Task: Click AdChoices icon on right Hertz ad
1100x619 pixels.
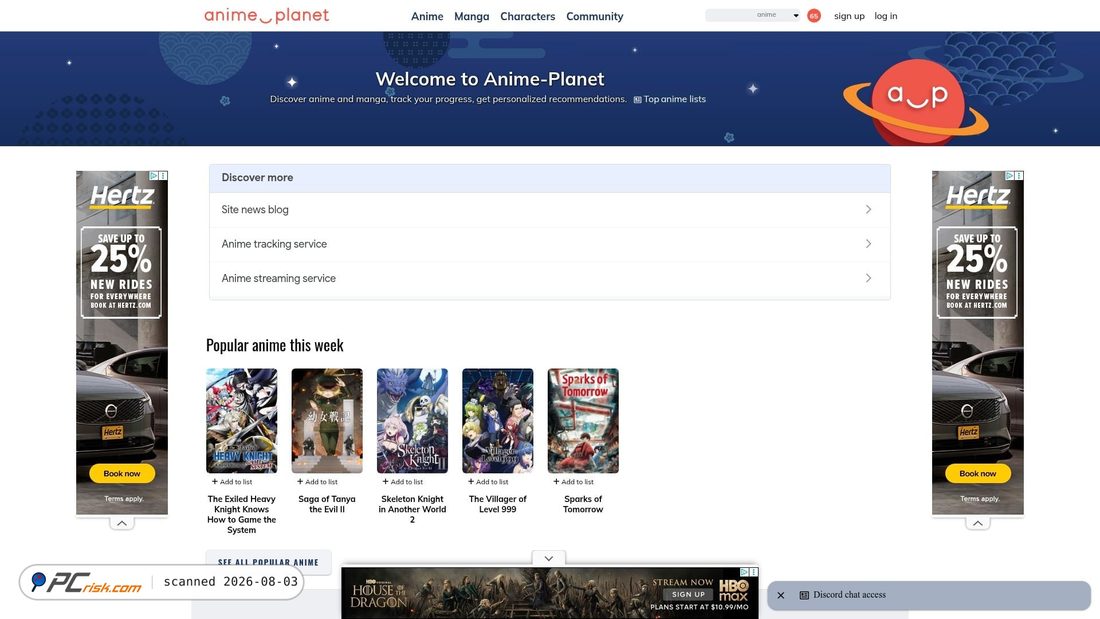Action: point(1010,175)
